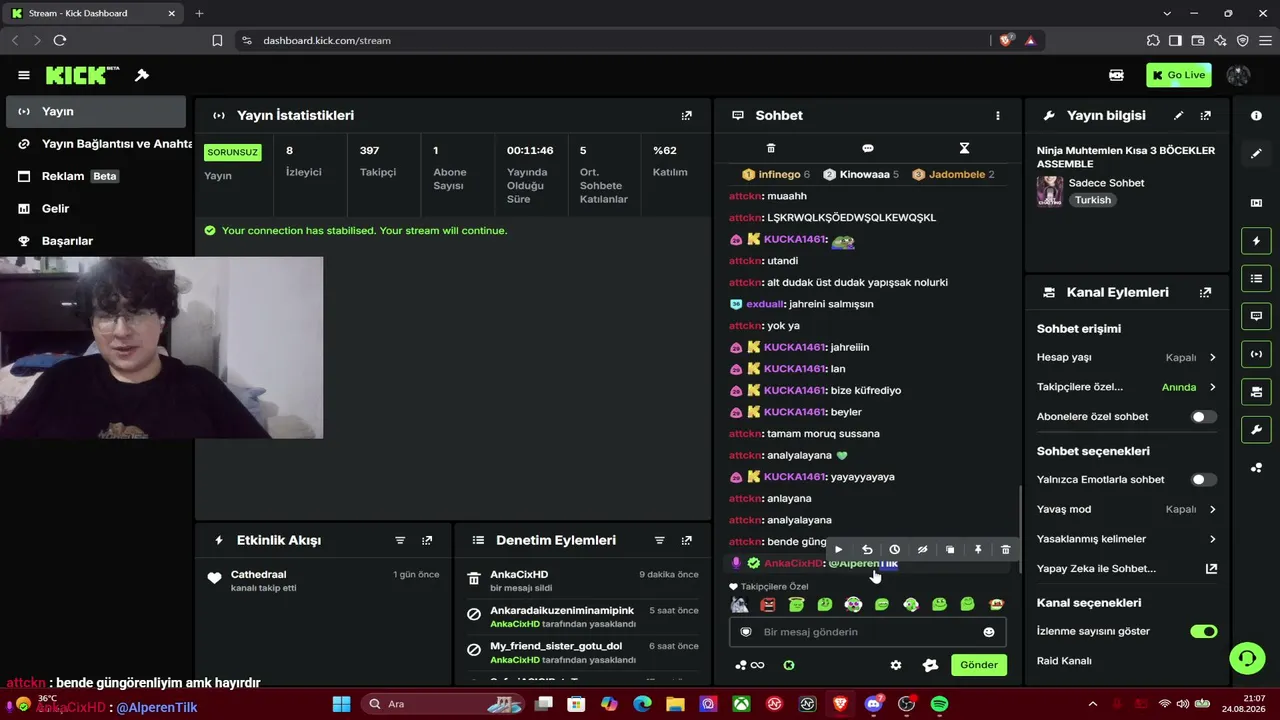This screenshot has height=720, width=1280.
Task: Open Reklam Beta section
Action: [96, 176]
